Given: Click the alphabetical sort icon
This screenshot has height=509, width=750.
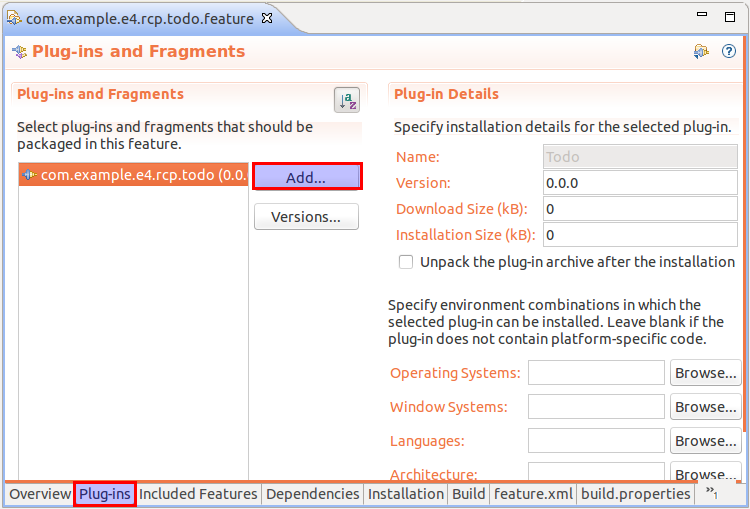Looking at the screenshot, I should (x=346, y=100).
